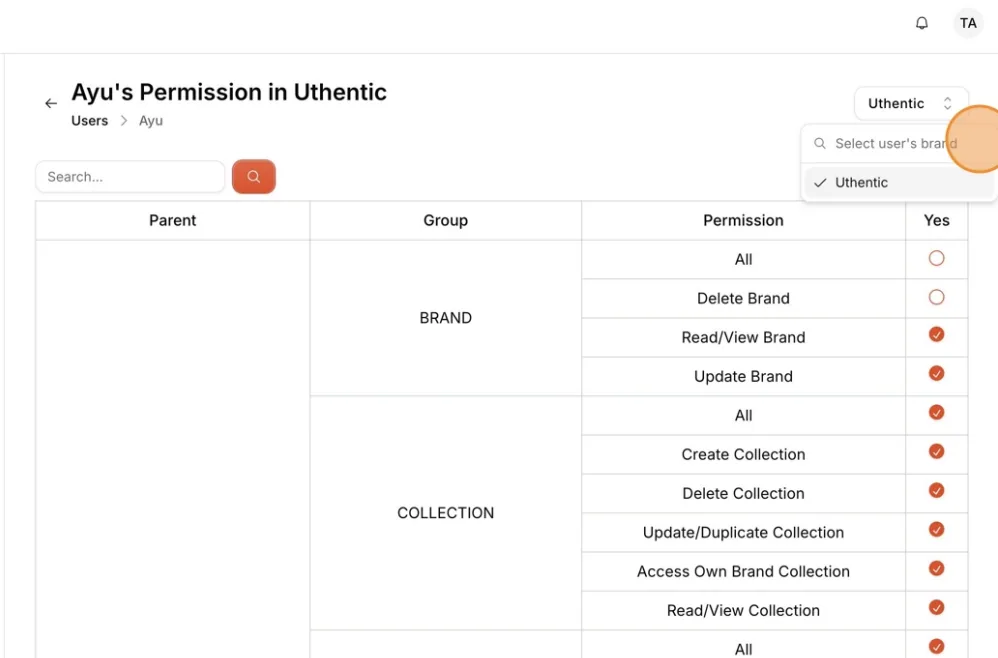Uncheck Access Own Brand Collection permission

(x=936, y=568)
